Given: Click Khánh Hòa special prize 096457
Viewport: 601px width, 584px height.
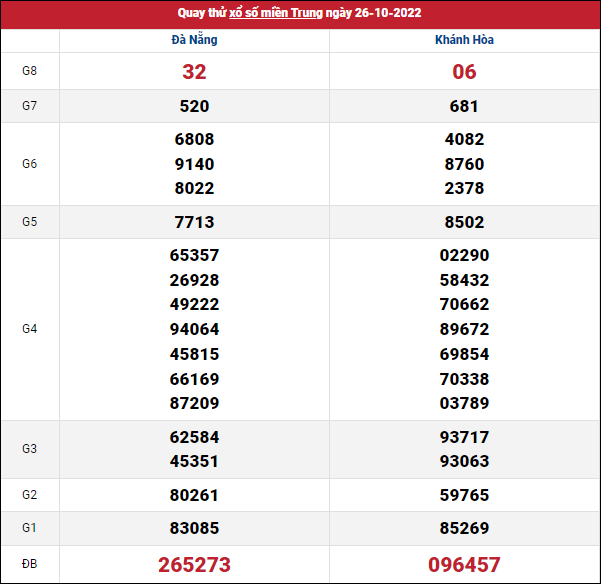Looking at the screenshot, I should point(464,565).
